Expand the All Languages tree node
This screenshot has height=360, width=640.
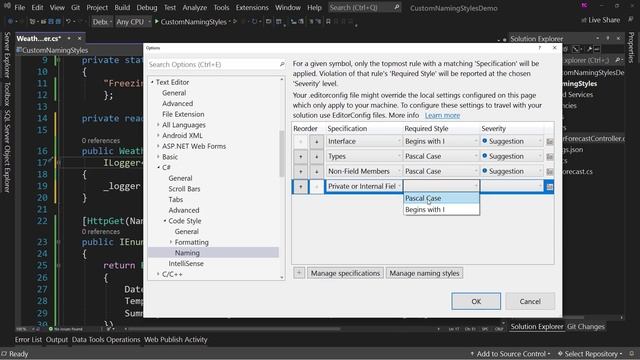point(158,124)
